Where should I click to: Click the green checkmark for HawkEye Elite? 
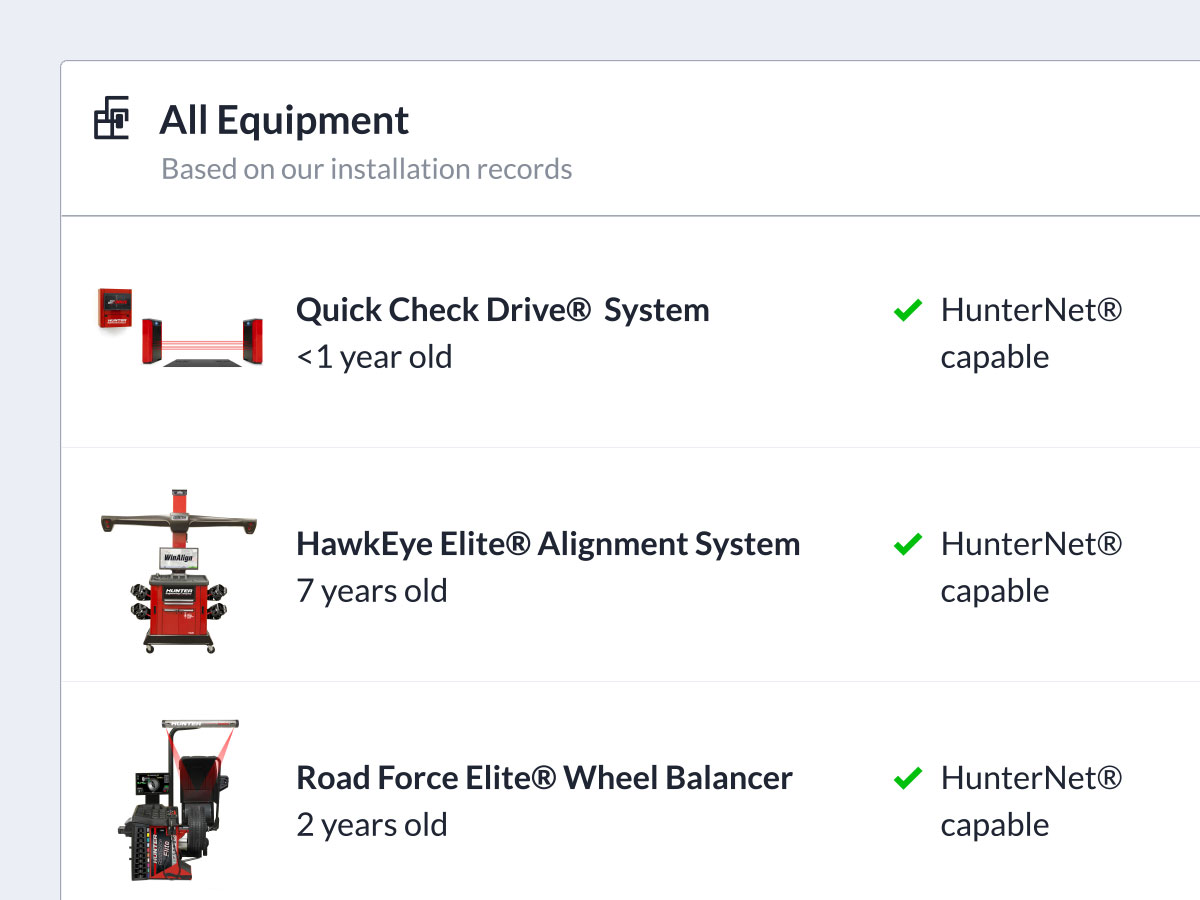point(907,545)
